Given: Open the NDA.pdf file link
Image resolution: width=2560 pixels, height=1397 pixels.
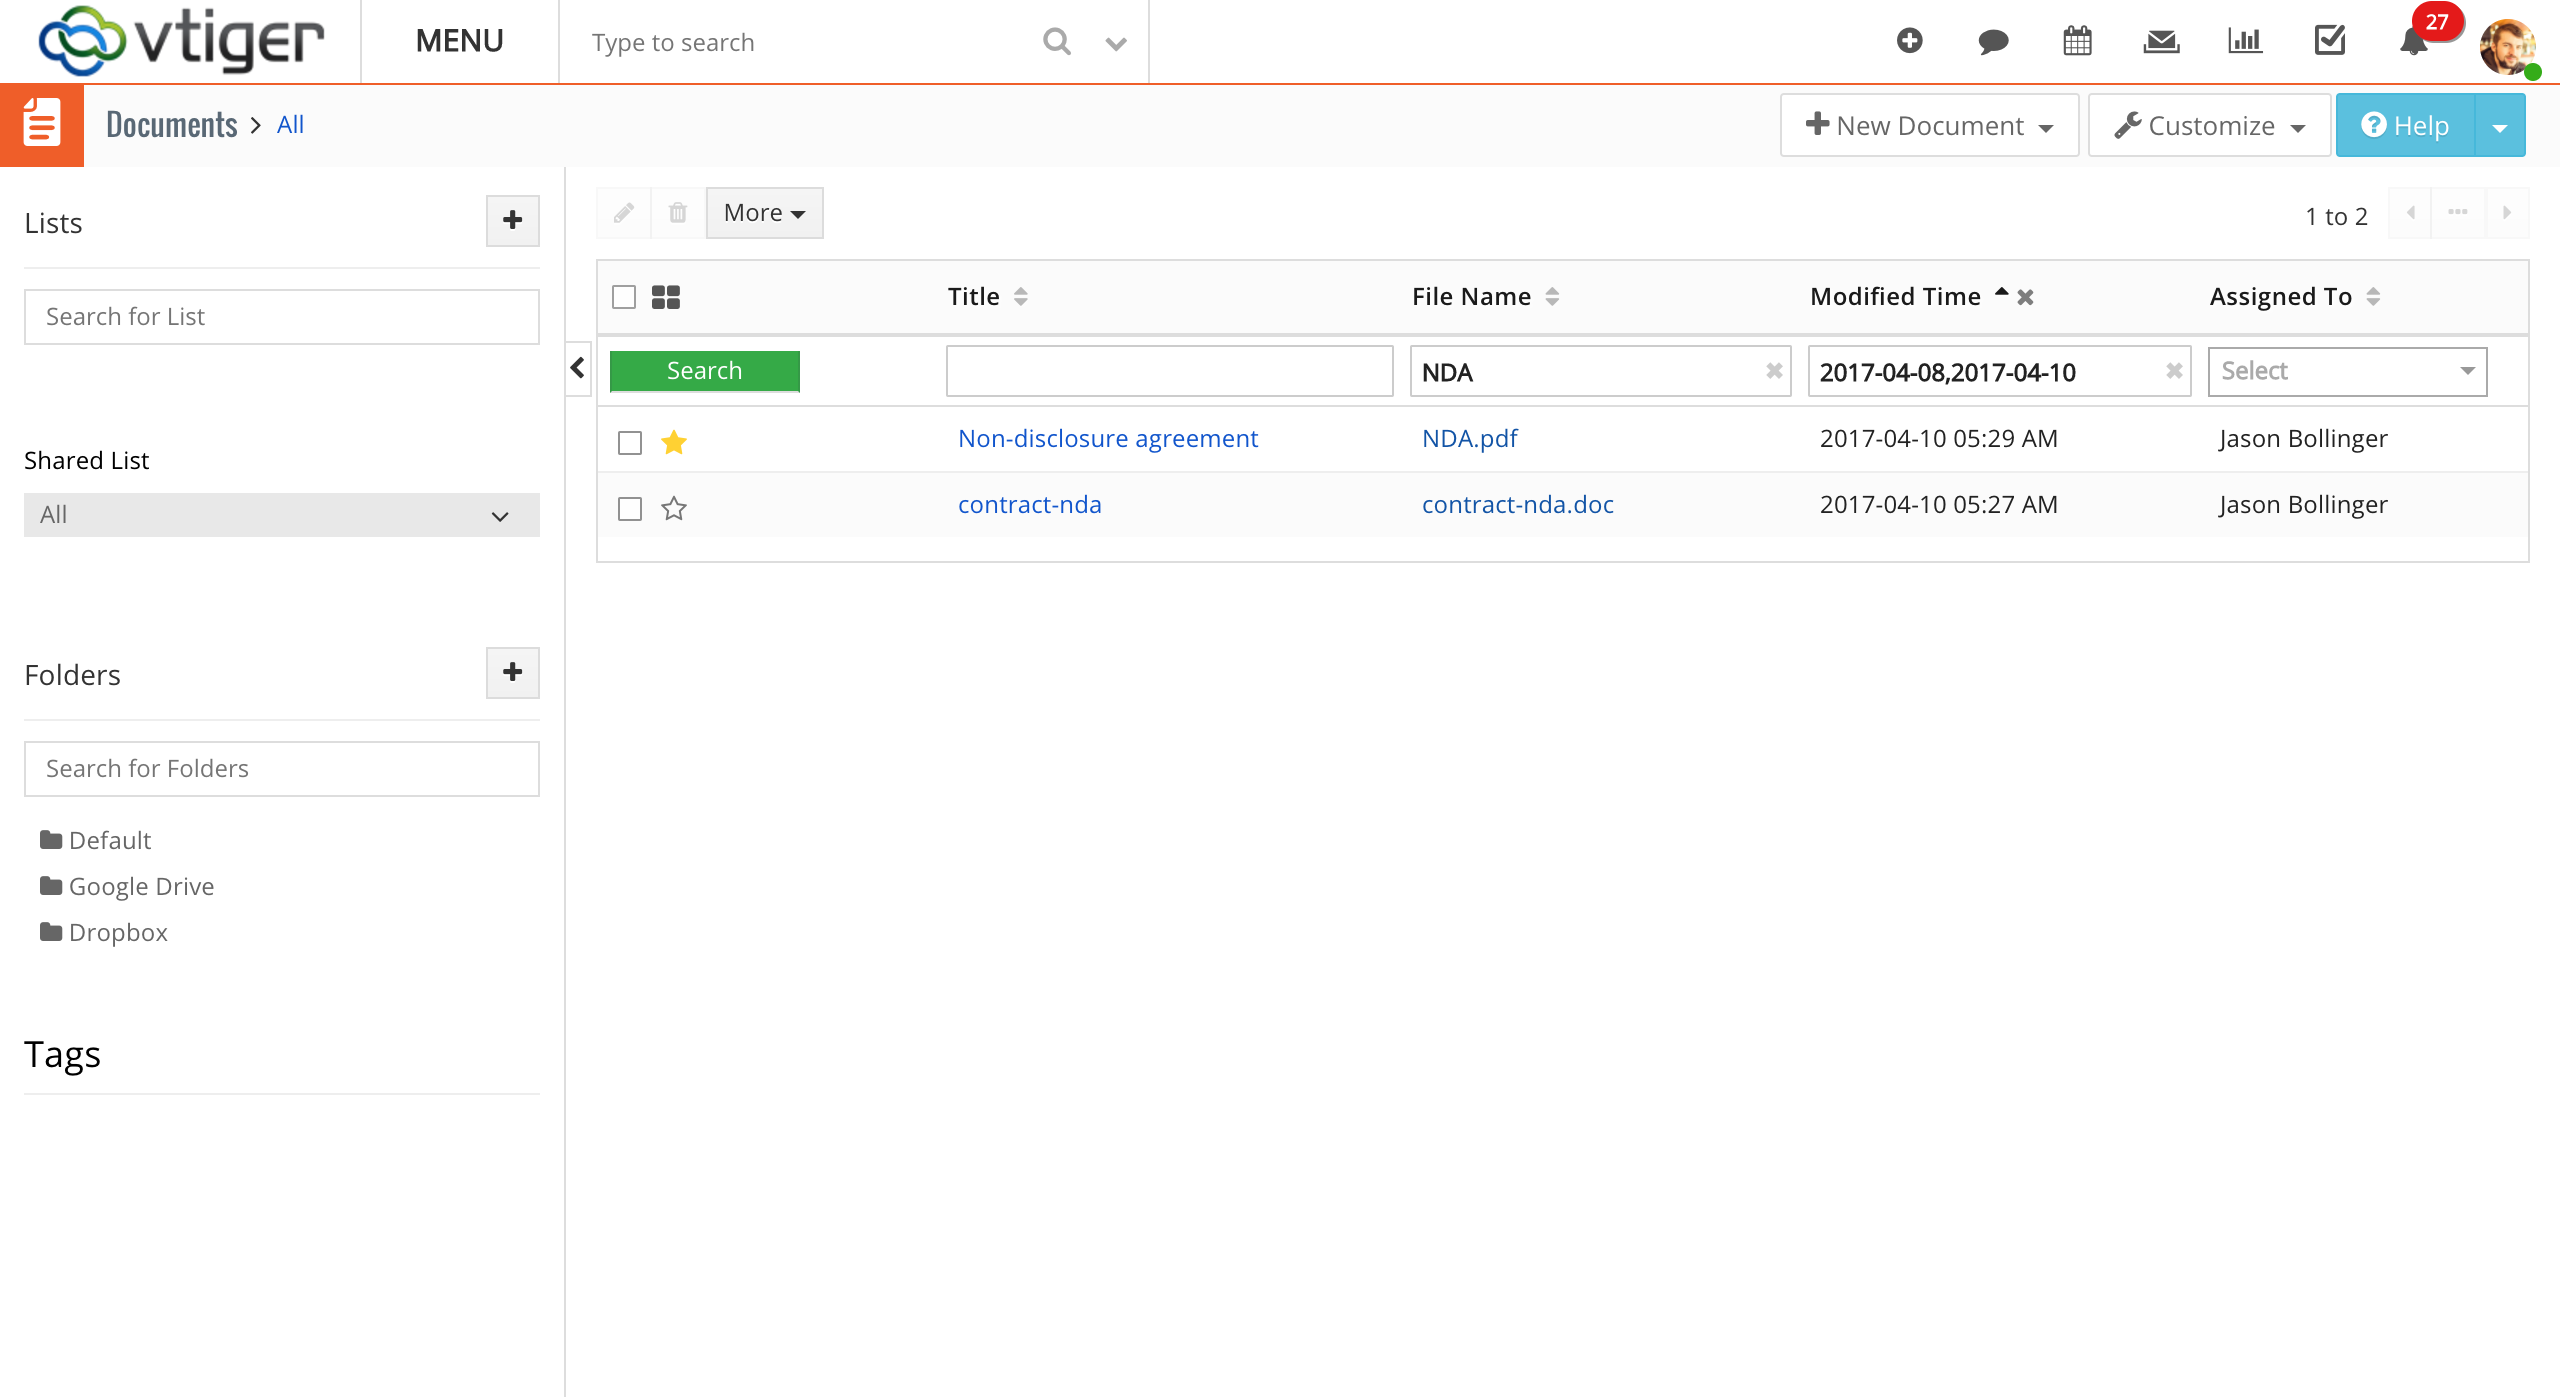Looking at the screenshot, I should pos(1469,438).
